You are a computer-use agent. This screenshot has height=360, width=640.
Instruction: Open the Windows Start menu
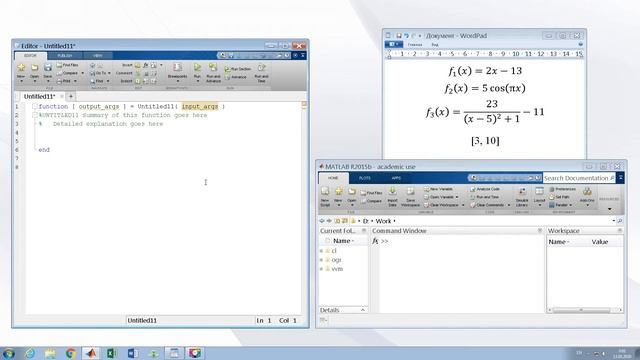(9, 353)
